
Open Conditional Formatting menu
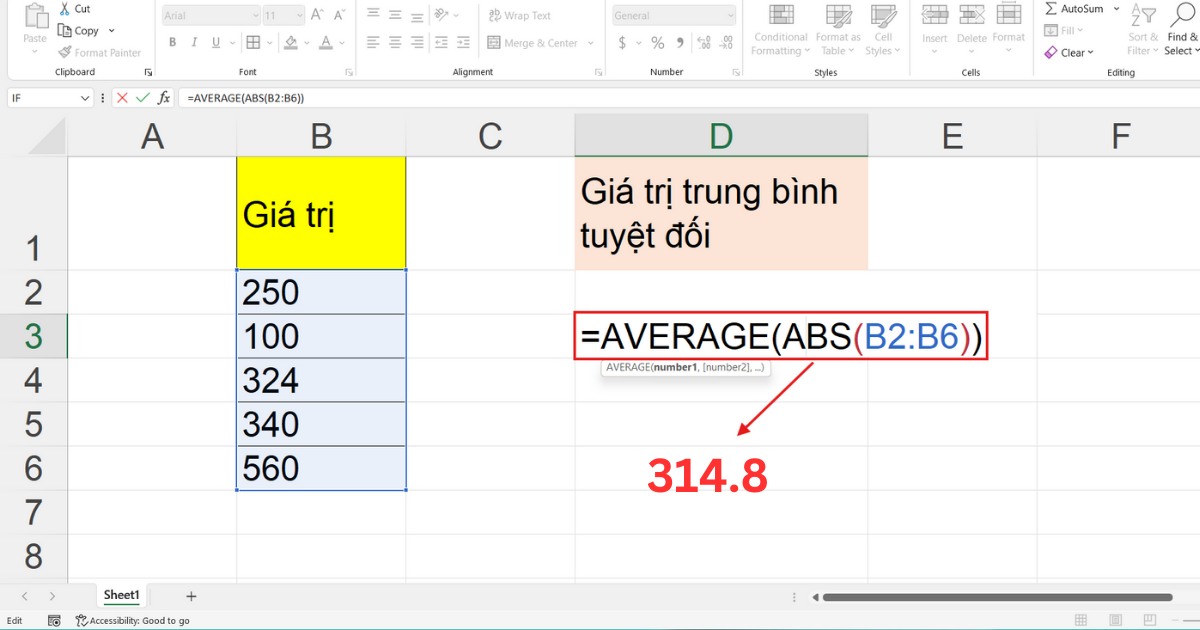click(780, 30)
